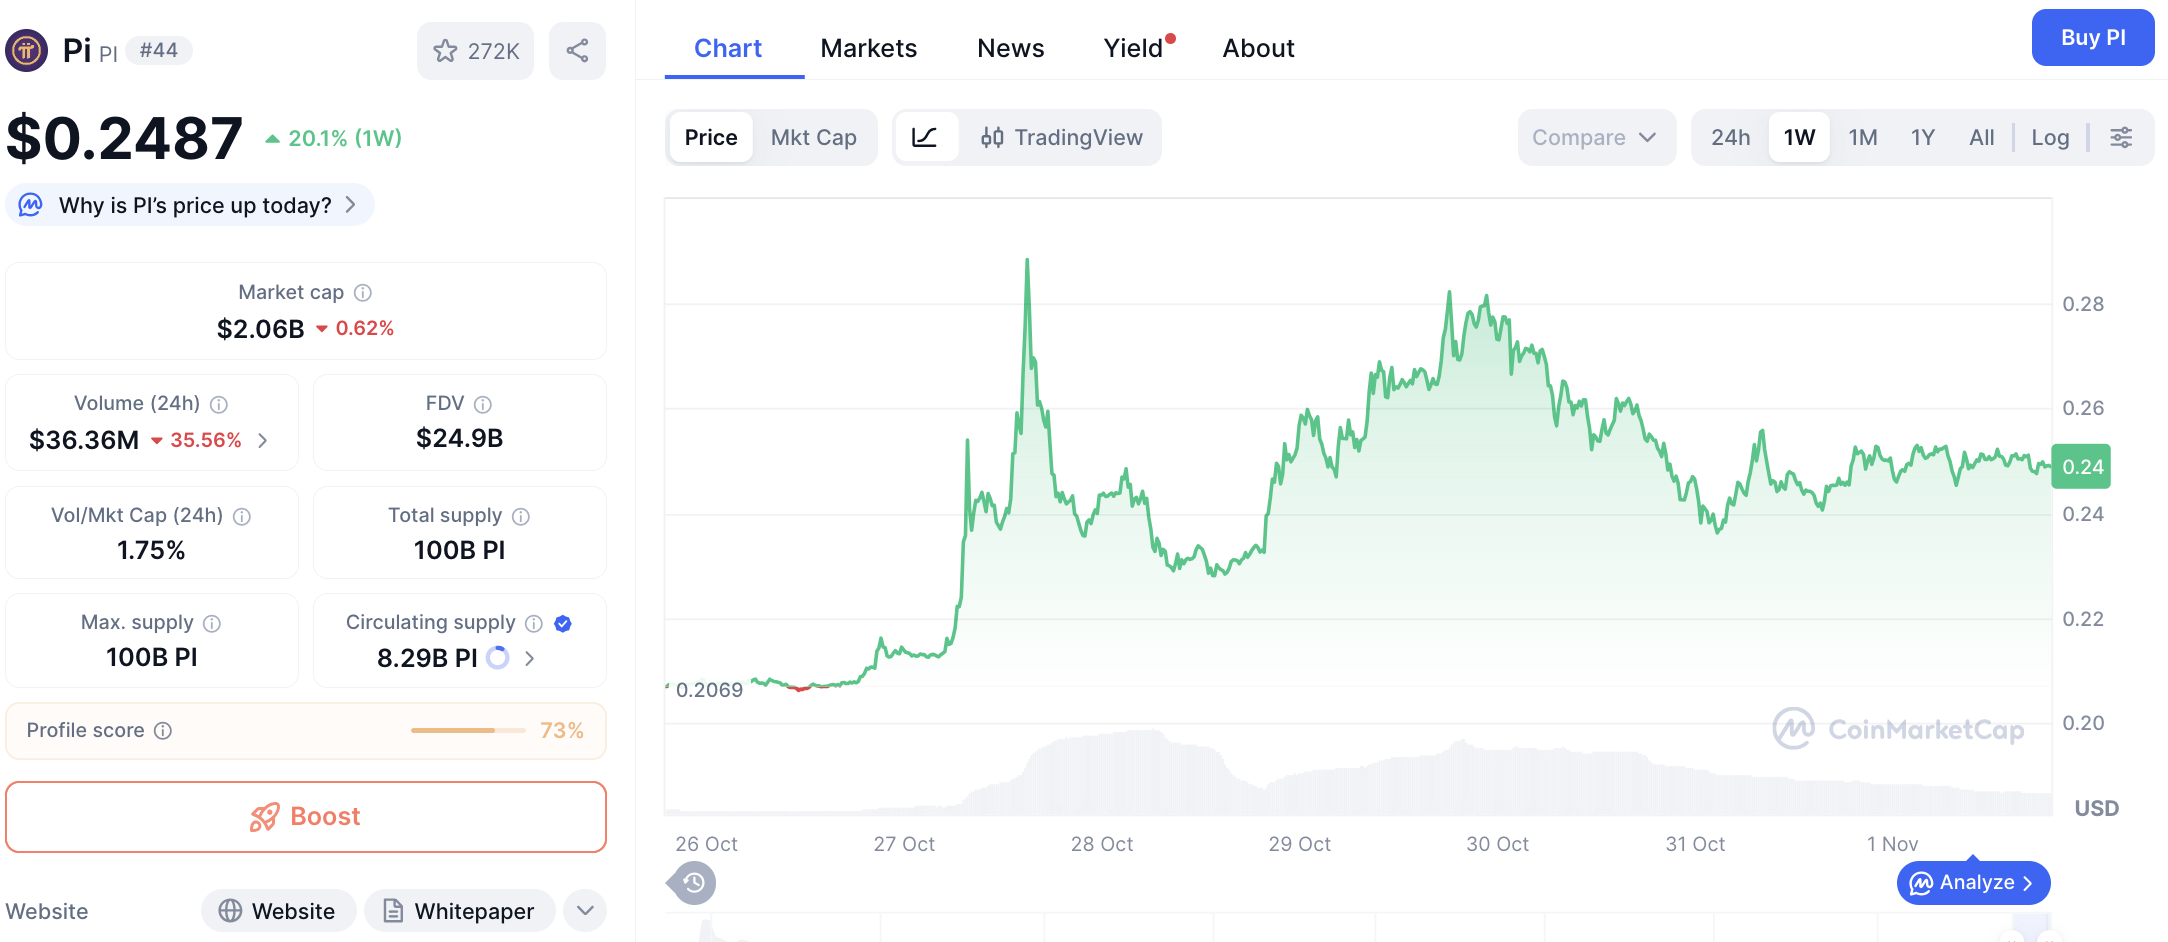Switch to the Markets tab

coord(869,47)
